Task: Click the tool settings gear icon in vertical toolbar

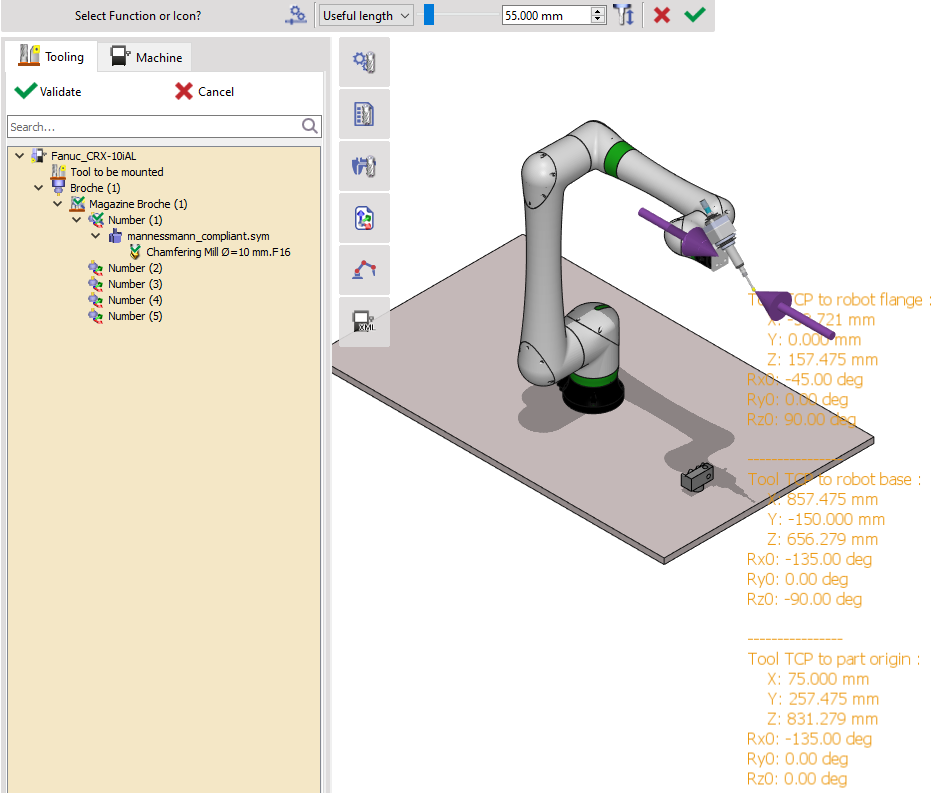Action: [x=364, y=62]
